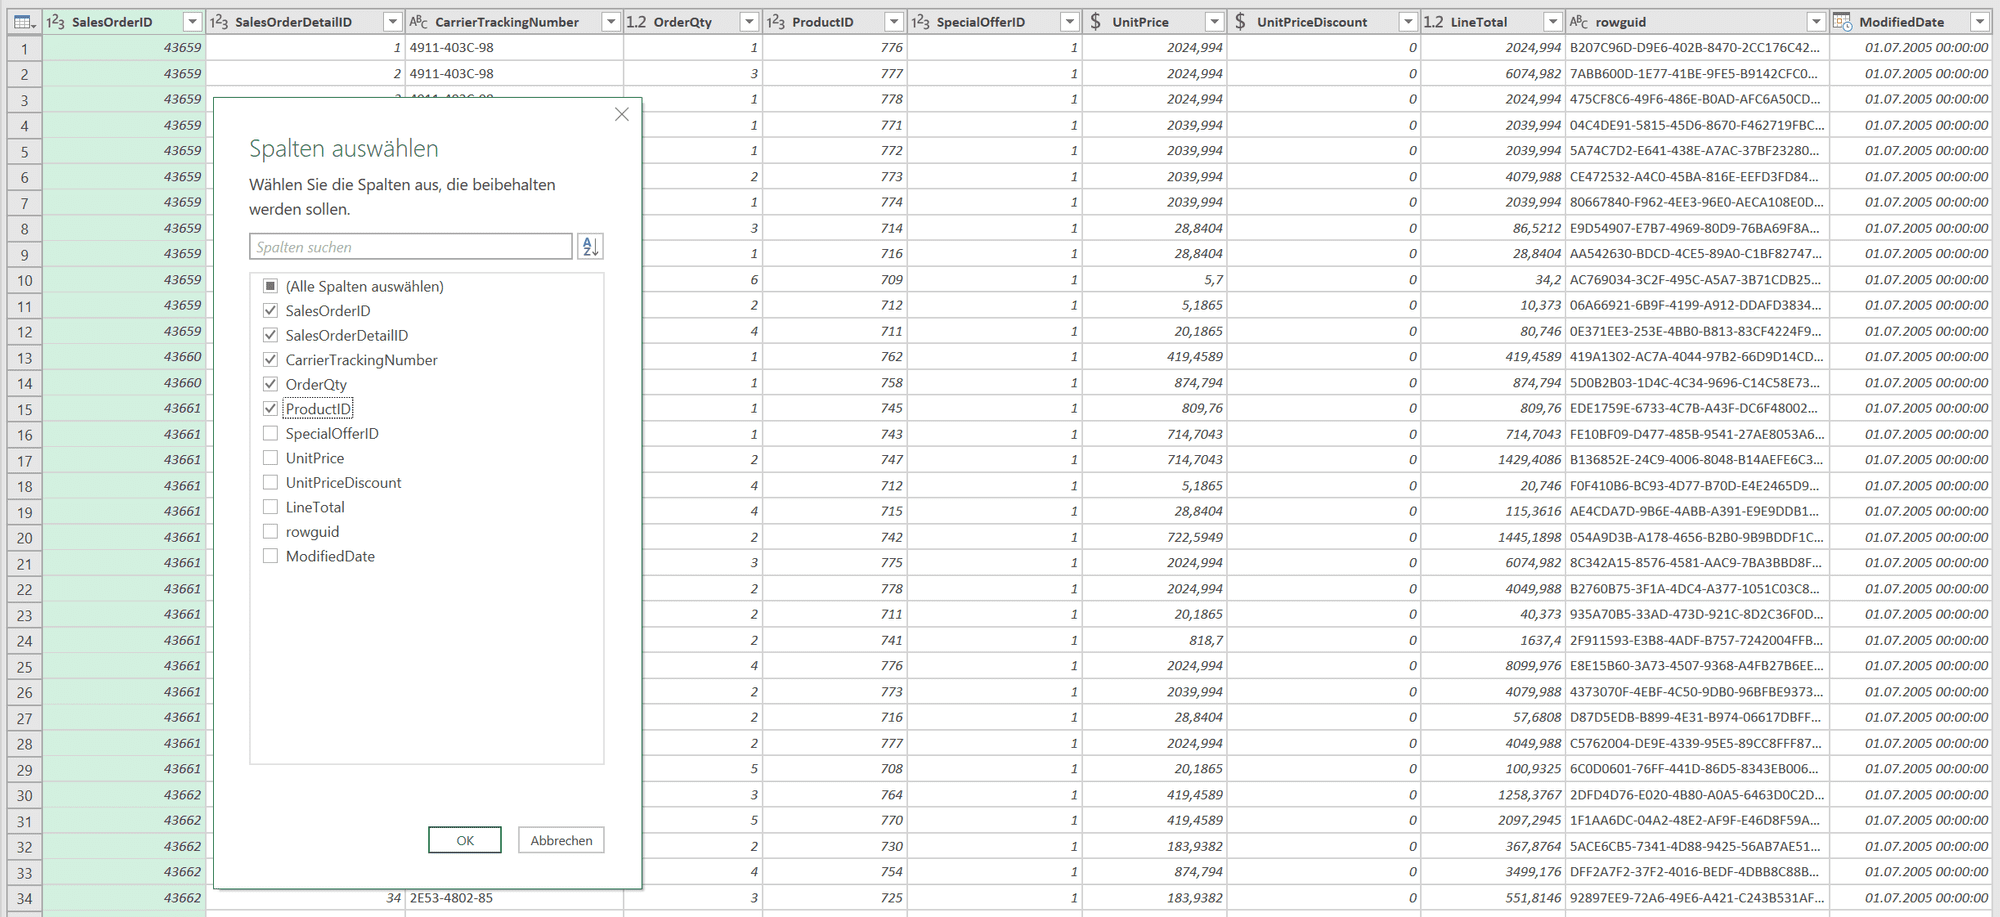The image size is (2000, 917).
Task: Open the SalesOrderDetailID column filter dropdown
Action: point(392,22)
